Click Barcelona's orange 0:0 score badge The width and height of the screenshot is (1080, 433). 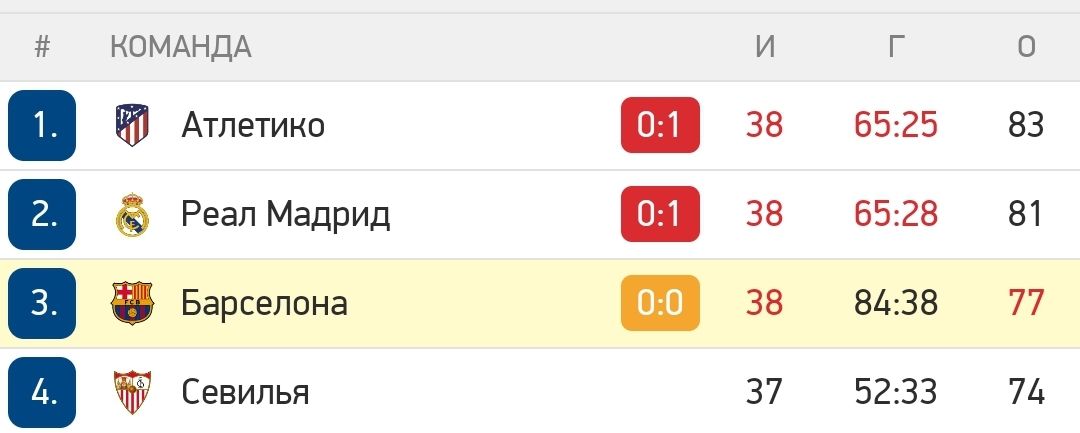(x=660, y=303)
